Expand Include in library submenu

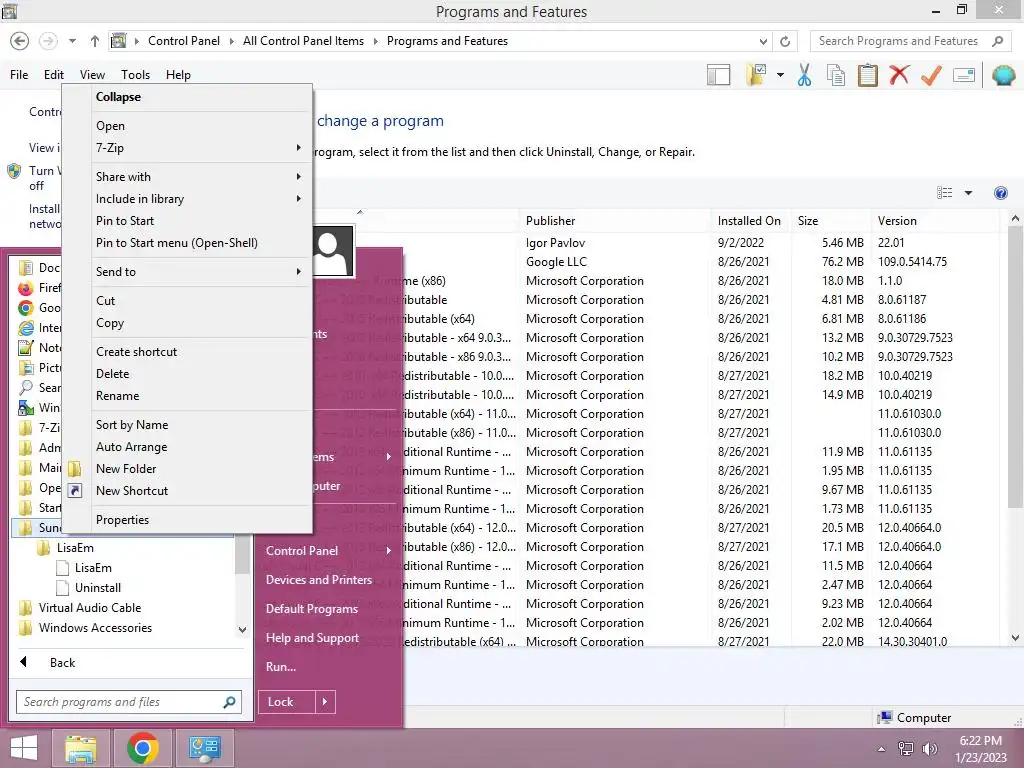pyautogui.click(x=187, y=199)
